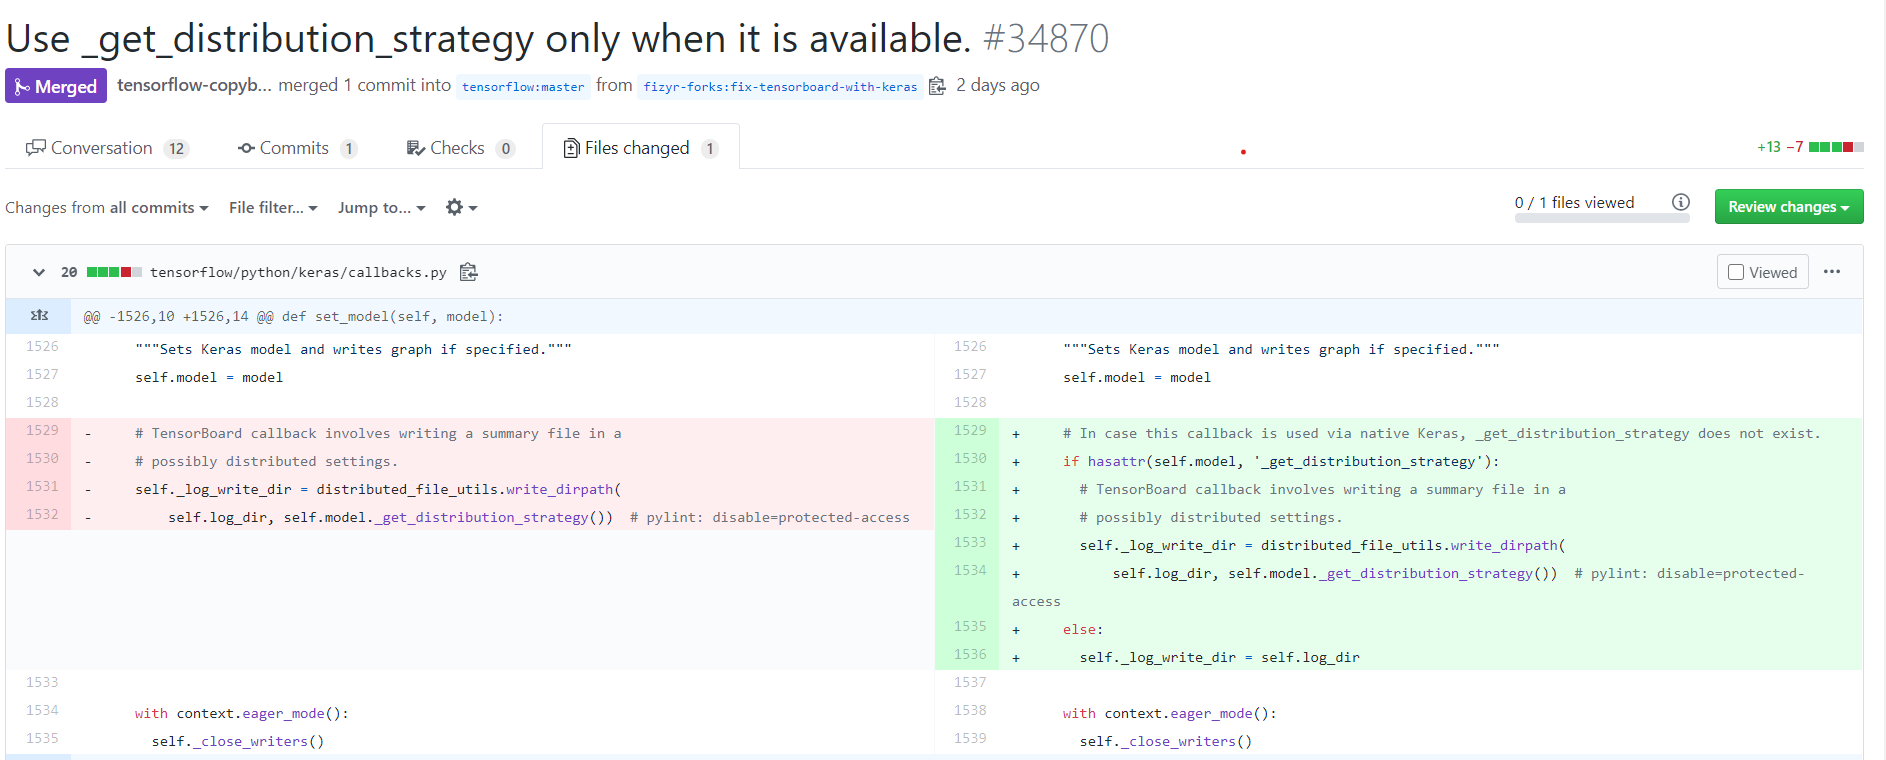Click the green Review changes button
The height and width of the screenshot is (760, 1886).
click(x=1788, y=207)
